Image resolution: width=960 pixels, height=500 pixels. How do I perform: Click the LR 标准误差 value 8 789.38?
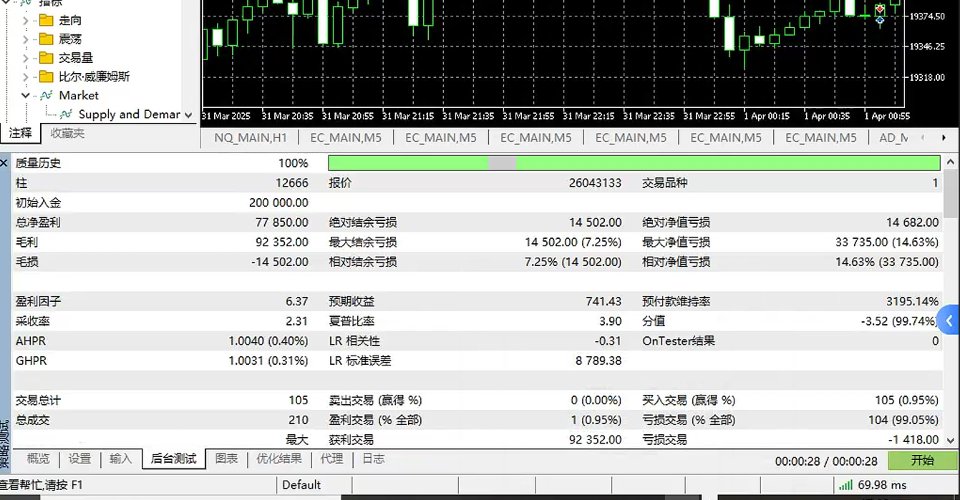[x=598, y=360]
